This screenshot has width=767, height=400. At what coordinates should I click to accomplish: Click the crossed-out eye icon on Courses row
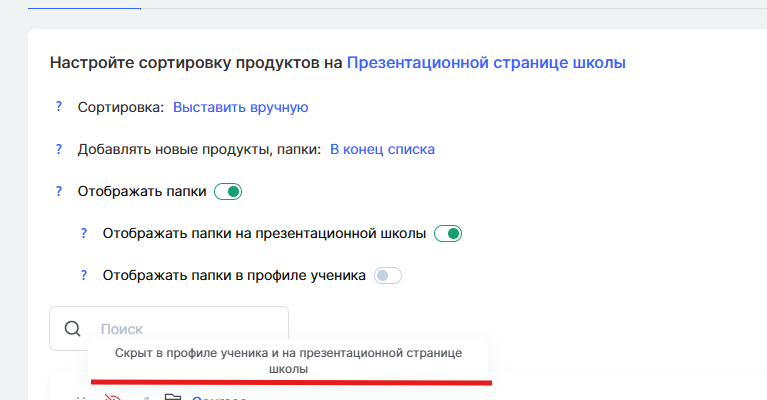[x=113, y=397]
